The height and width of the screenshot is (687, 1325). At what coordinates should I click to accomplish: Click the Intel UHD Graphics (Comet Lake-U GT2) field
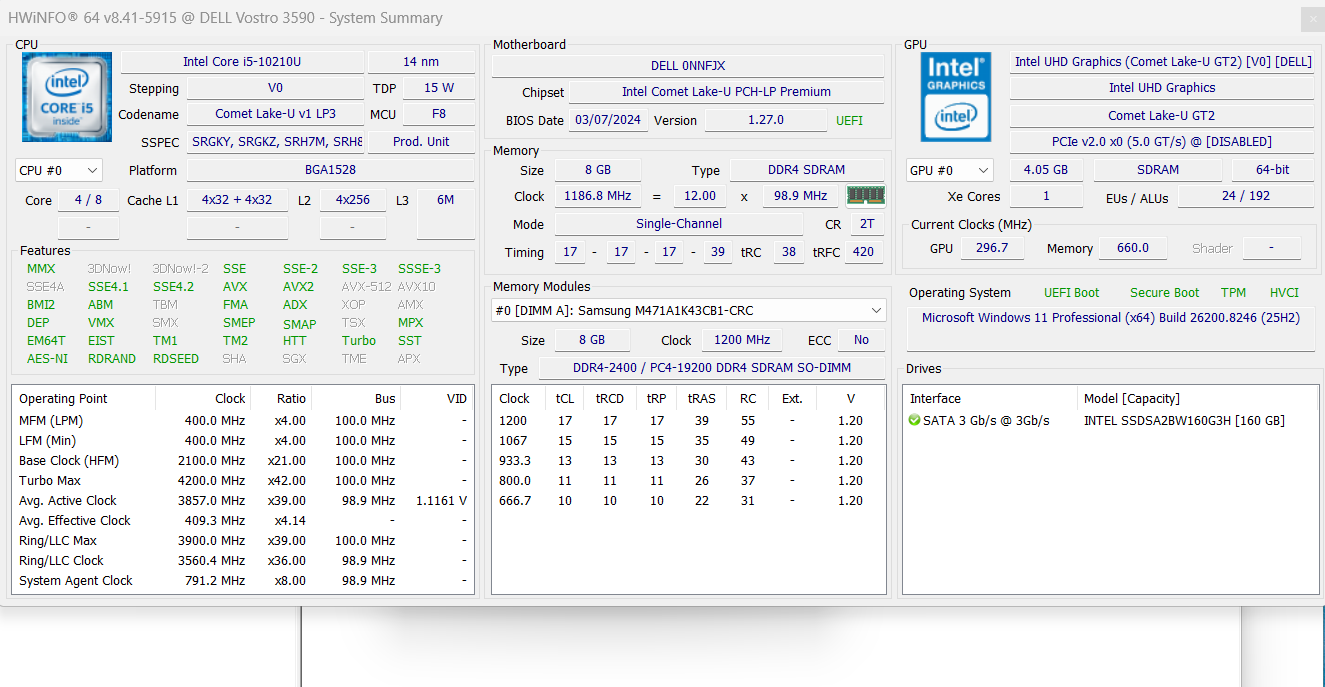(x=1162, y=62)
